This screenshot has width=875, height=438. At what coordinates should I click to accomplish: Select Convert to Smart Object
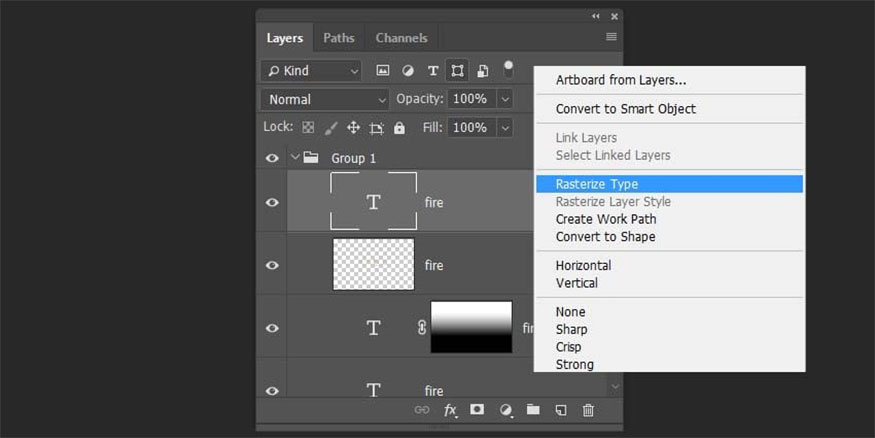point(625,108)
